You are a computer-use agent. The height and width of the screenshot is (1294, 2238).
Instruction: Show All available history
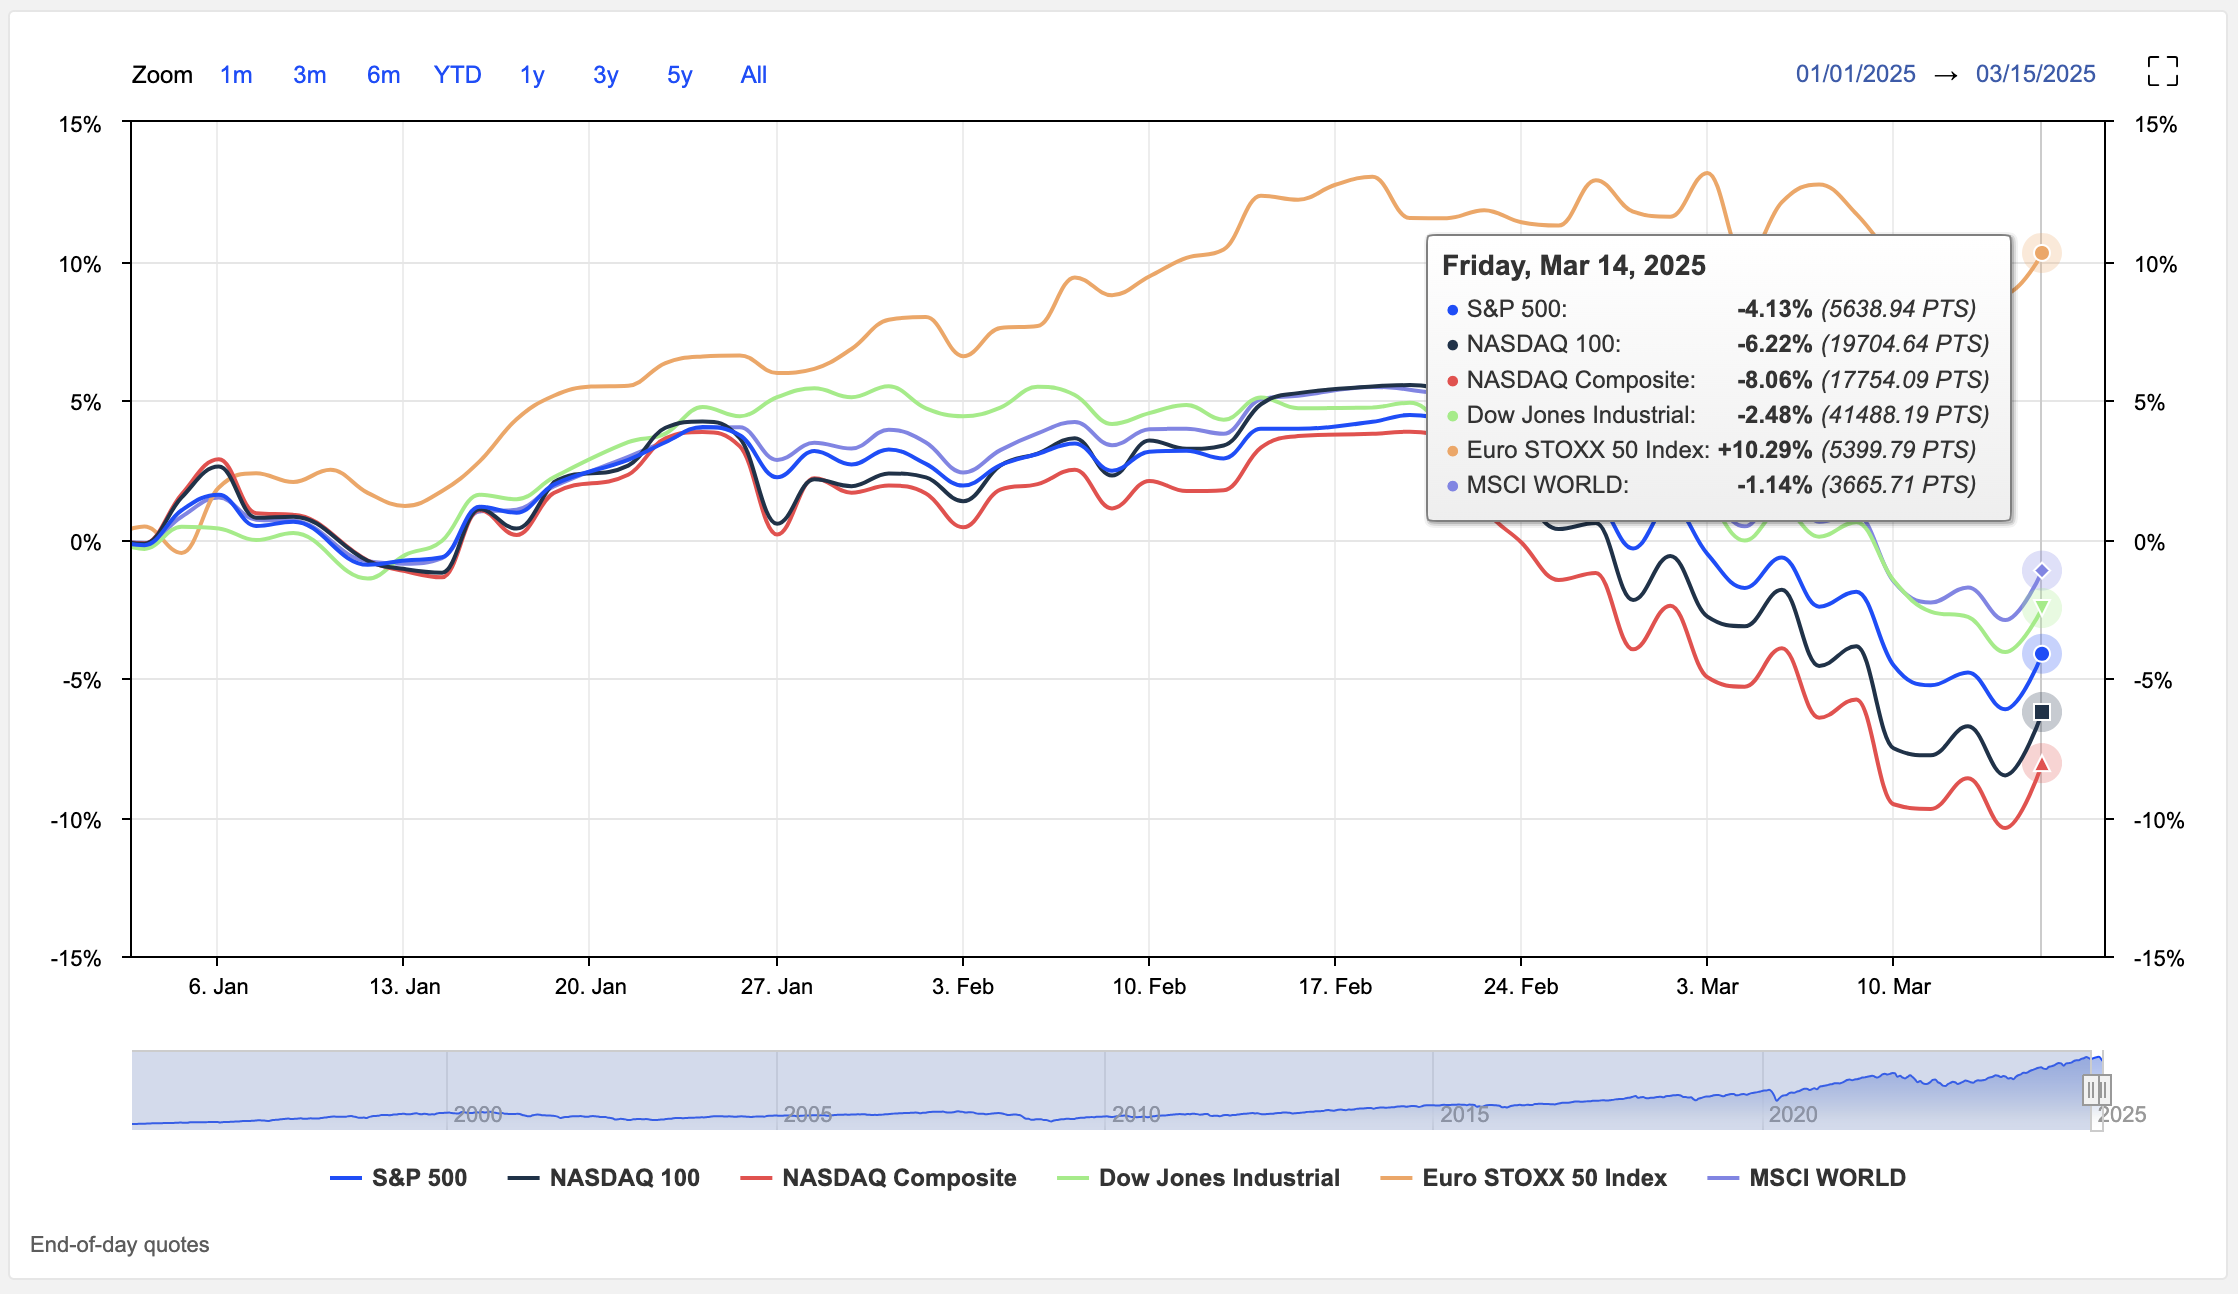pyautogui.click(x=754, y=75)
